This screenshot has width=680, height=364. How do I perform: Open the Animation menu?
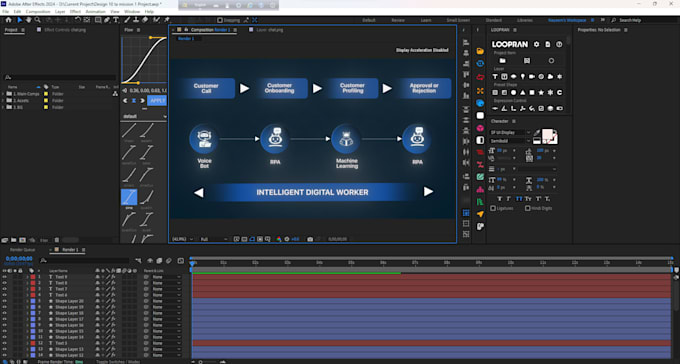95,12
